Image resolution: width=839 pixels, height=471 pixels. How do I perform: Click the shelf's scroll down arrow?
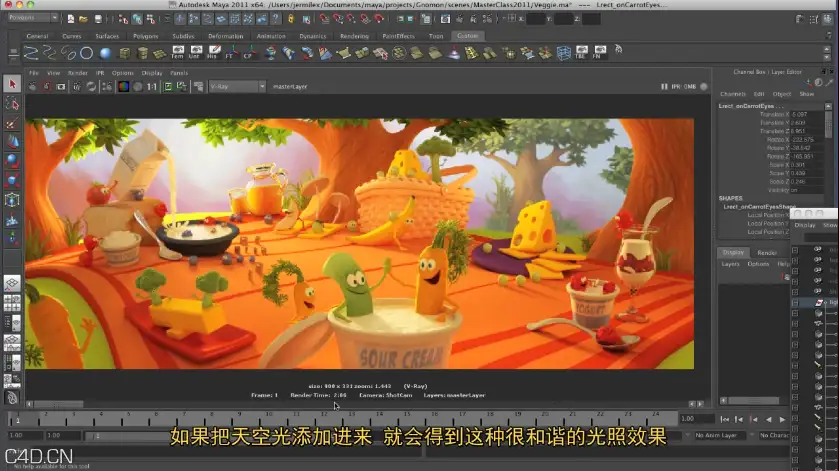[827, 57]
